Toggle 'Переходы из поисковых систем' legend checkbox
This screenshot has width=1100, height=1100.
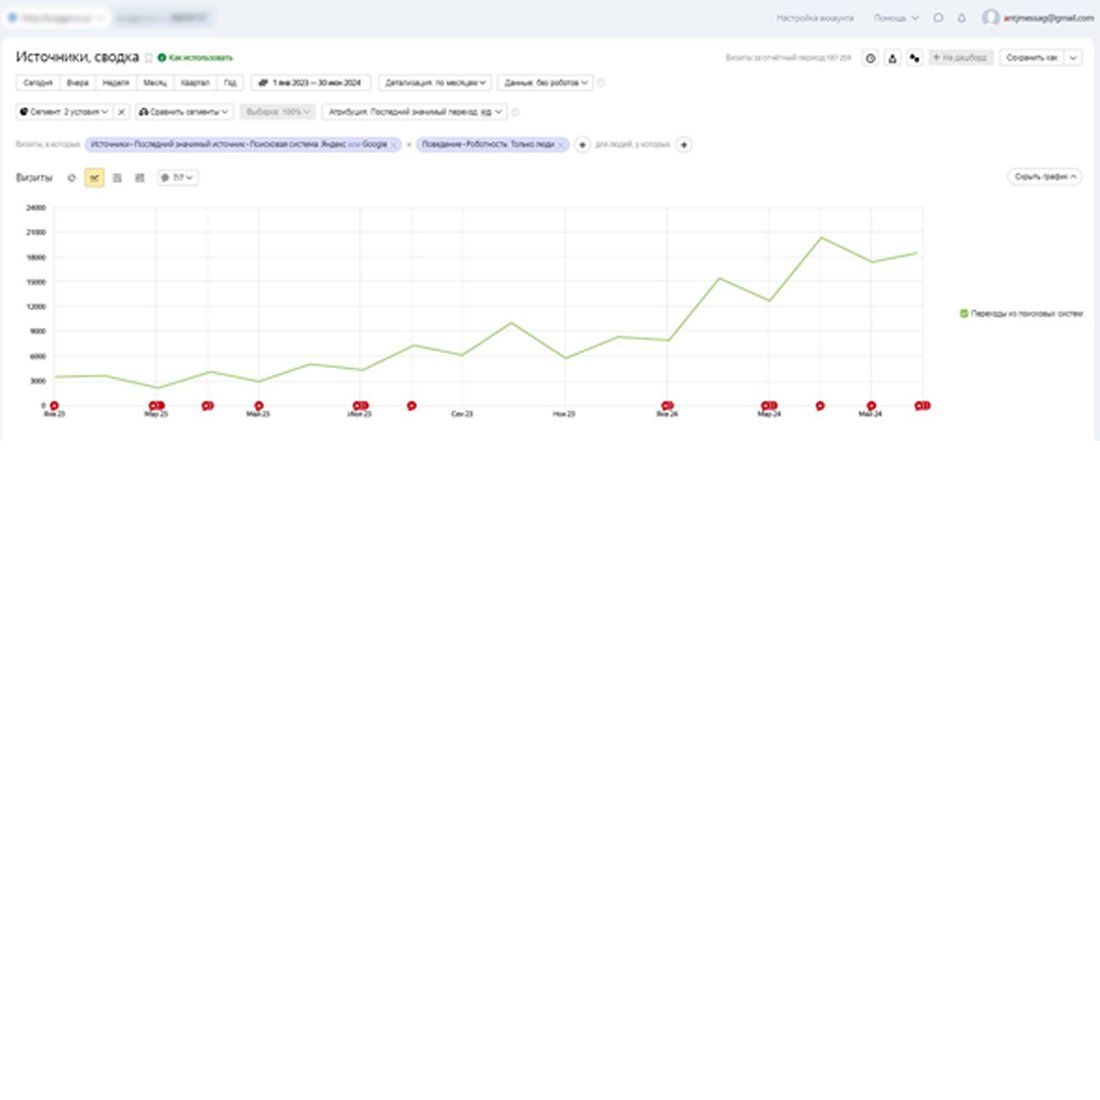(x=964, y=314)
